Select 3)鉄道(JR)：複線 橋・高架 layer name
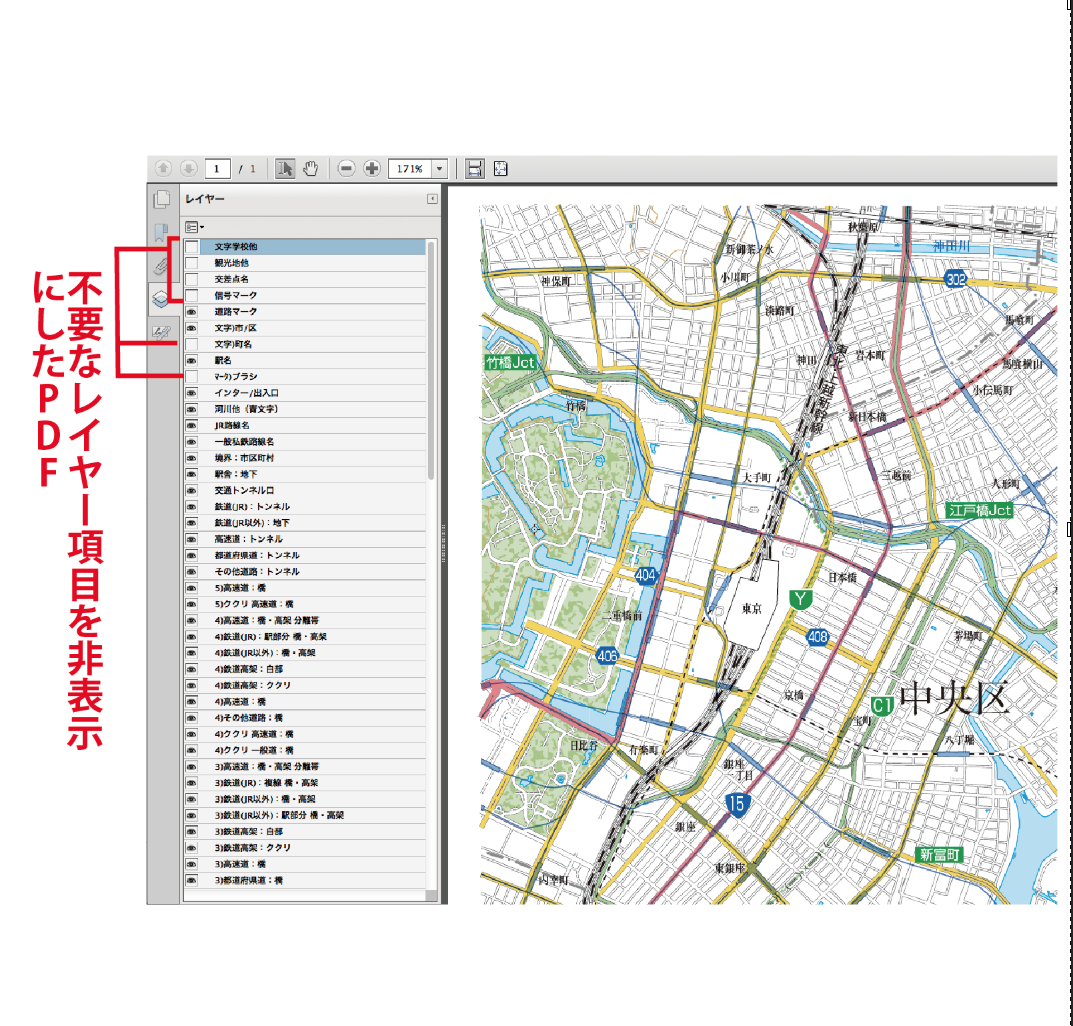 coord(266,783)
